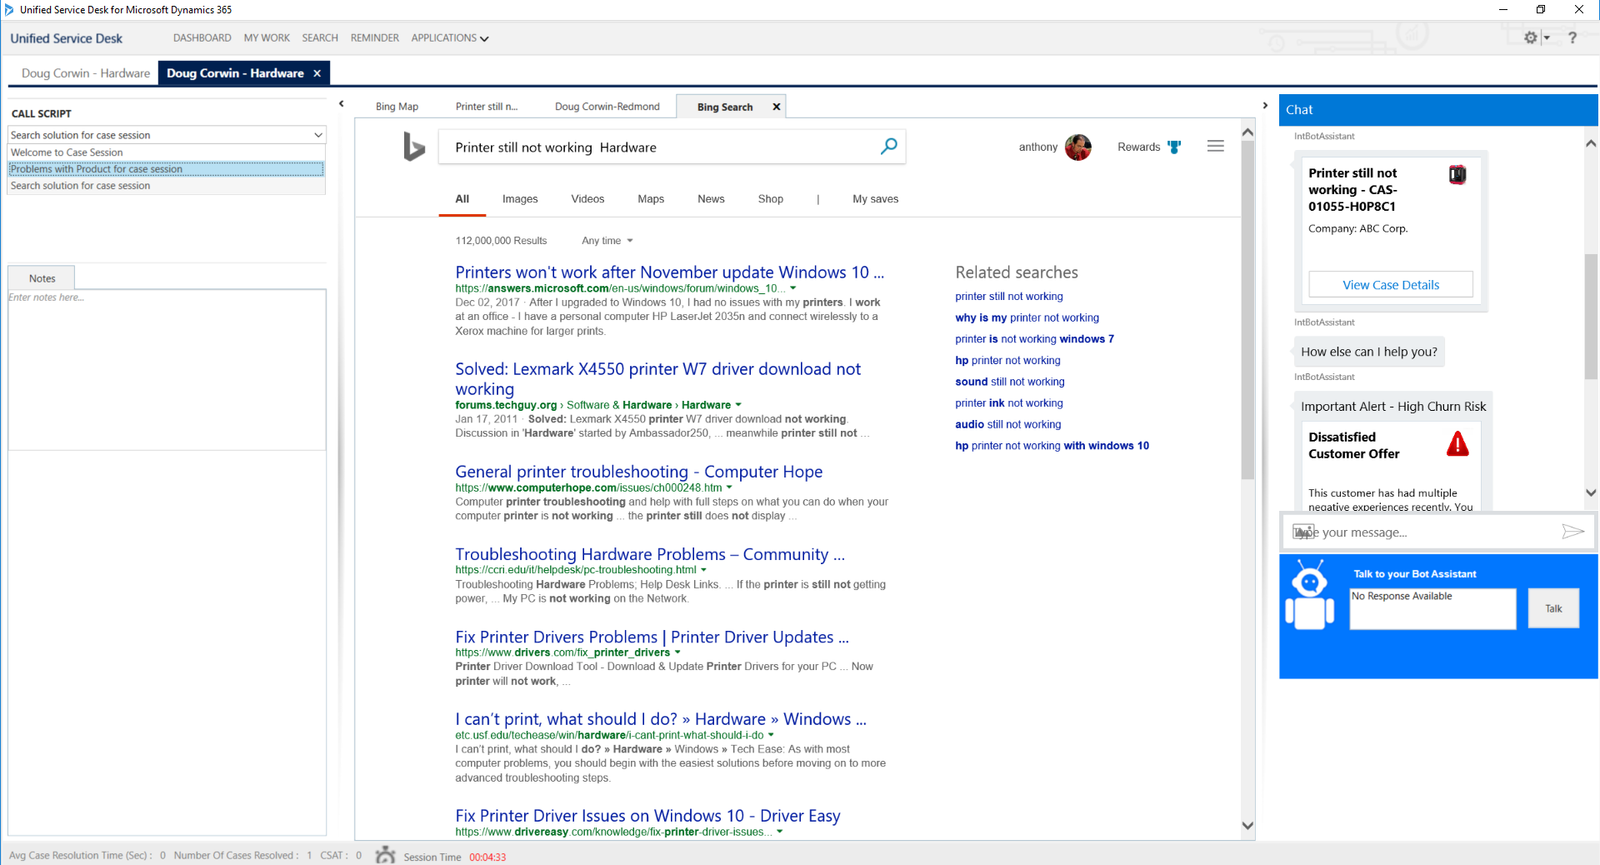Image resolution: width=1600 pixels, height=865 pixels.
Task: Open the settings gear icon
Action: pos(1531,38)
